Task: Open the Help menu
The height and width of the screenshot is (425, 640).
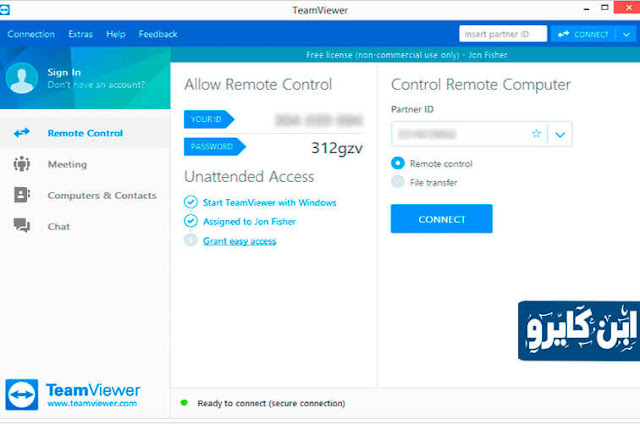Action: point(116,34)
